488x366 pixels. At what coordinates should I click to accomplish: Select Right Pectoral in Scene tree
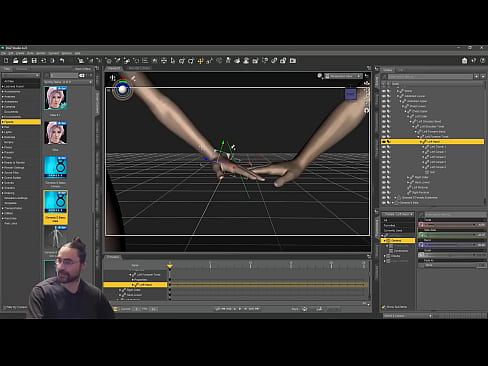420,193
